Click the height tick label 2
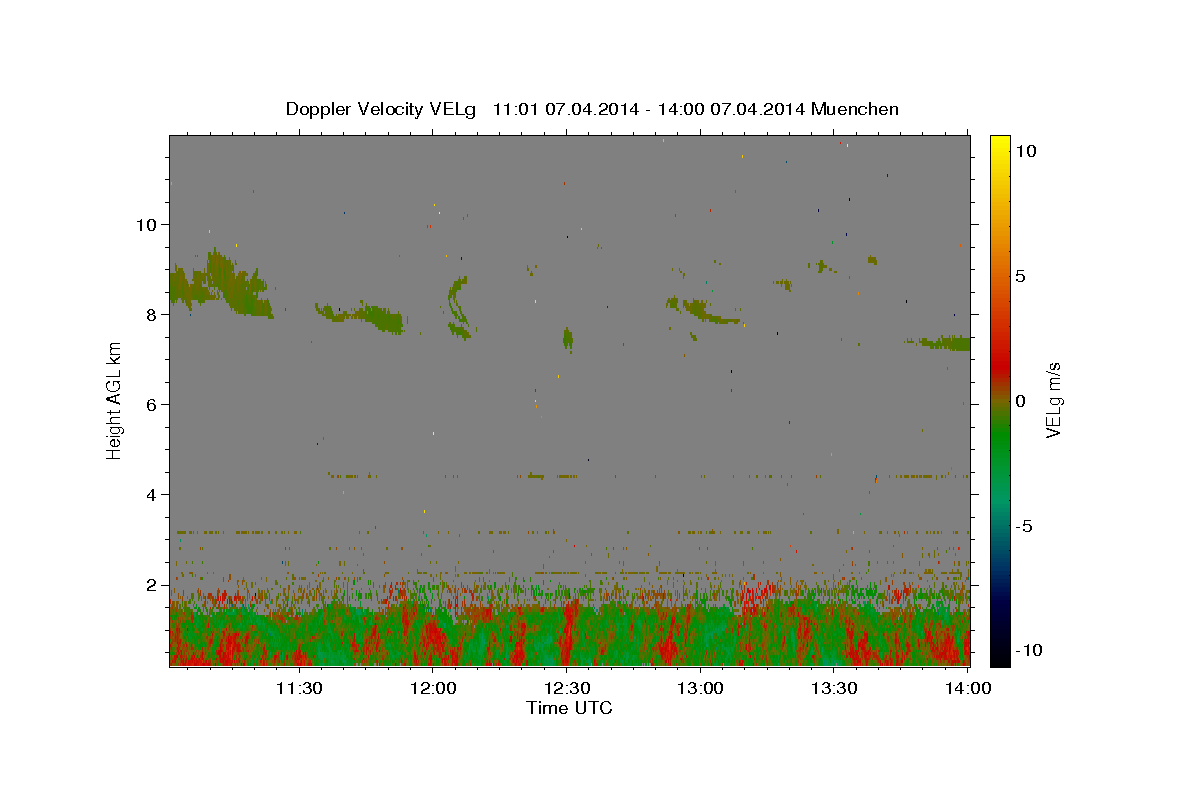This screenshot has width=1200, height=800. coord(151,584)
